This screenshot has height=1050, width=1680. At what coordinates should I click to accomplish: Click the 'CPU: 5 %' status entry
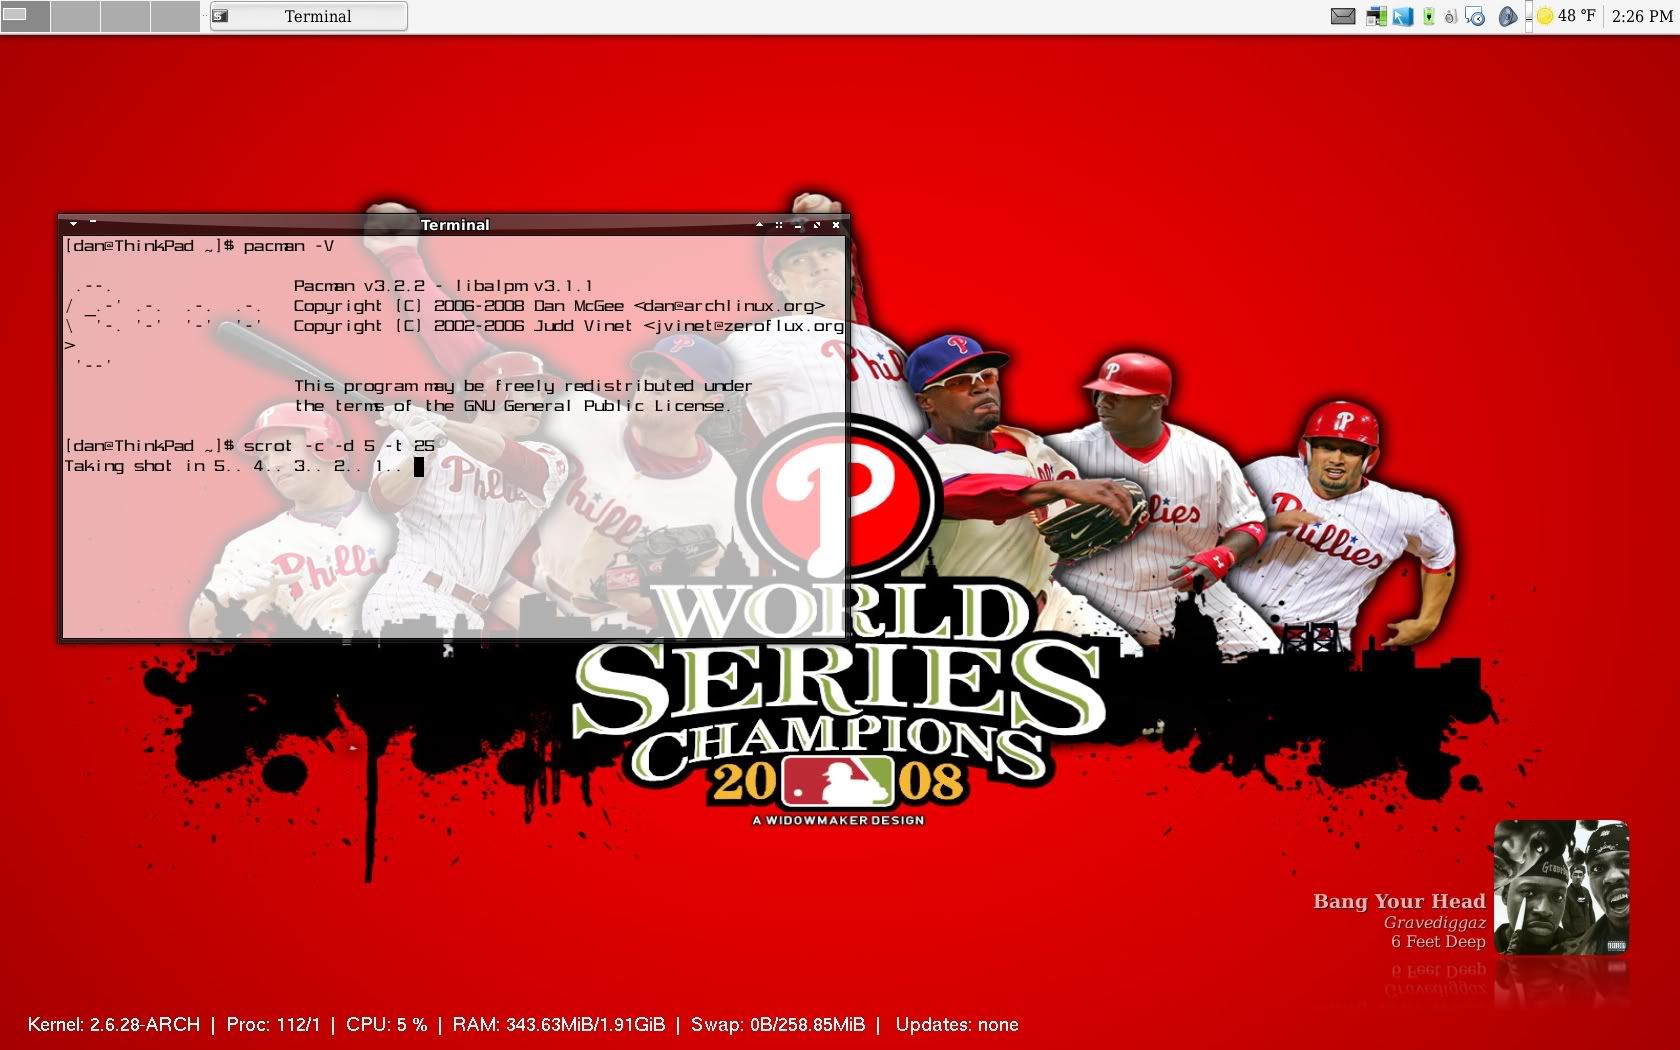386,1024
